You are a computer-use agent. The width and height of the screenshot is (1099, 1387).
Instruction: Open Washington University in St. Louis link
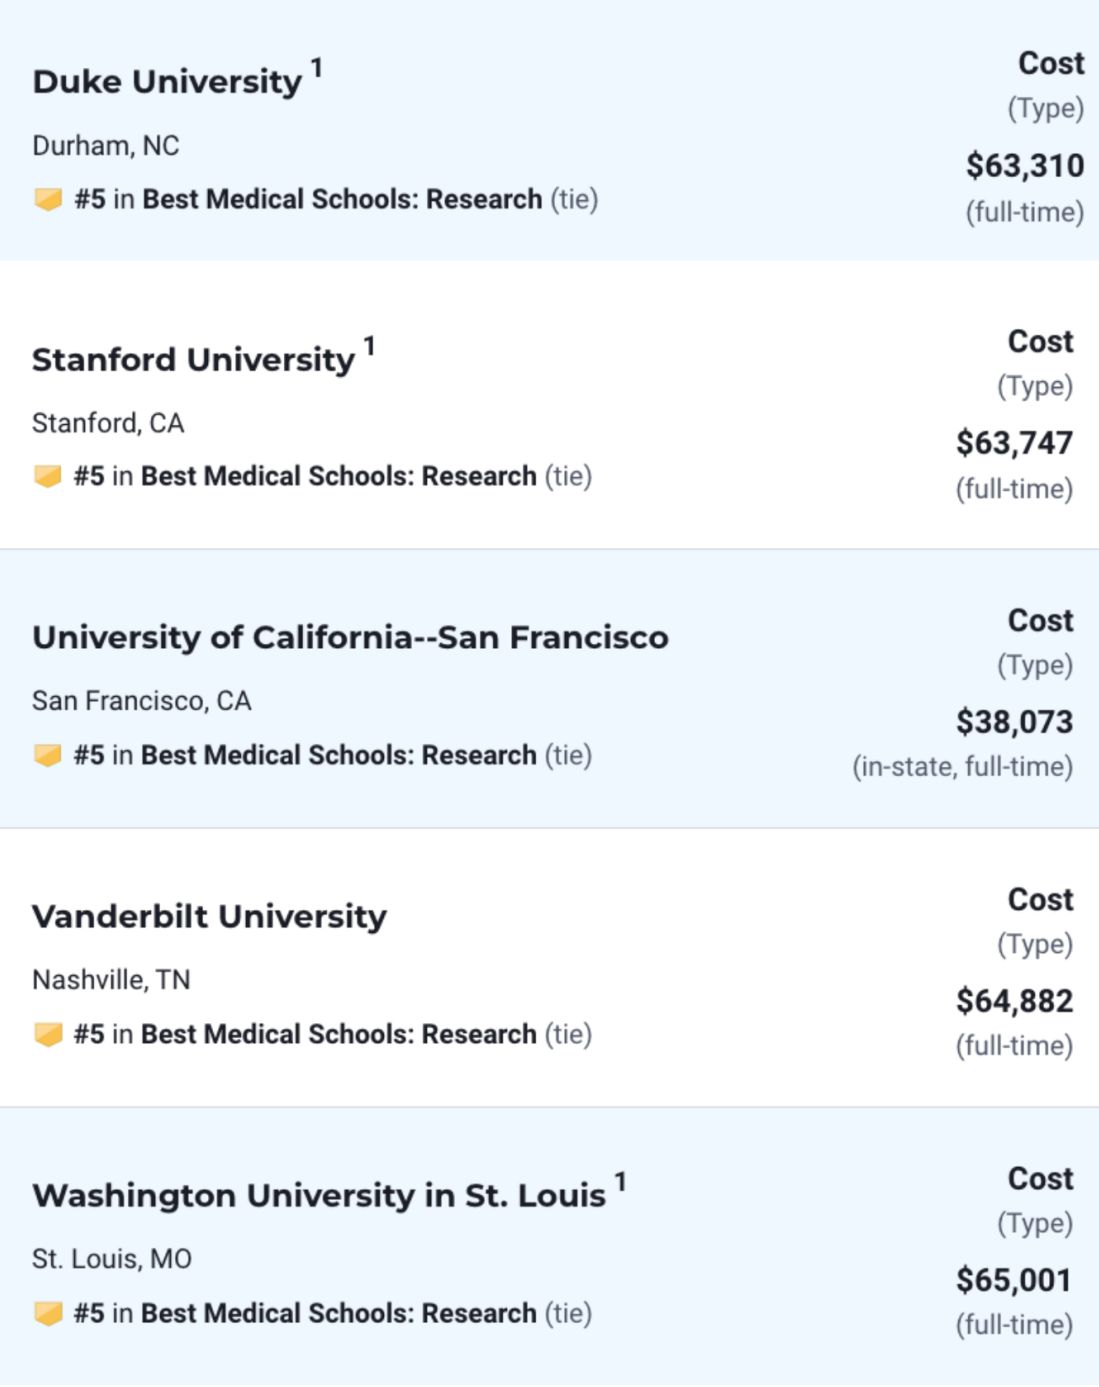(x=318, y=1196)
